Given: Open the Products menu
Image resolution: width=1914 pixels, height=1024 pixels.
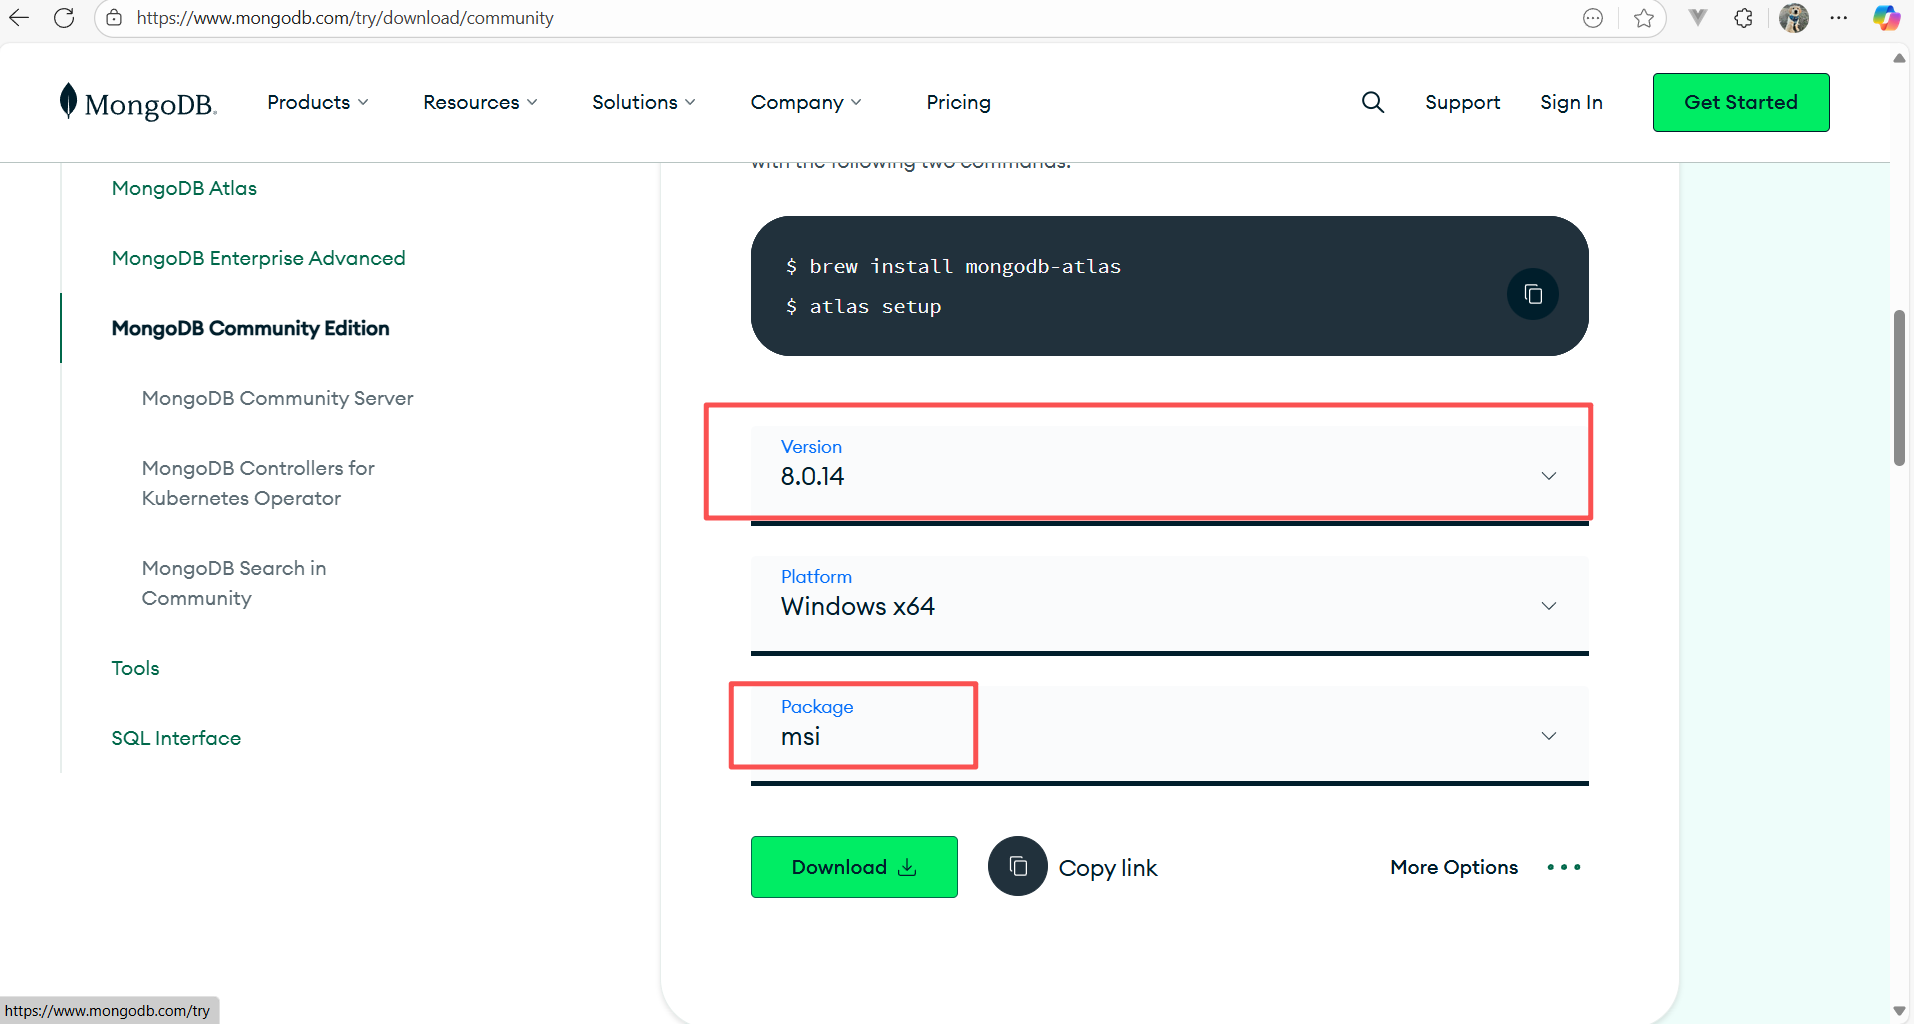Looking at the screenshot, I should (317, 102).
